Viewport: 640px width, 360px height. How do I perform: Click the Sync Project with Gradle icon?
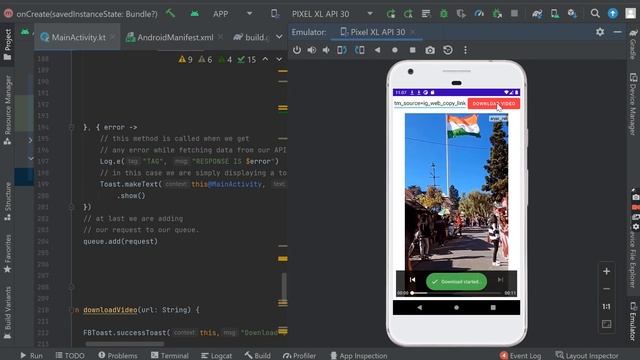click(x=537, y=13)
